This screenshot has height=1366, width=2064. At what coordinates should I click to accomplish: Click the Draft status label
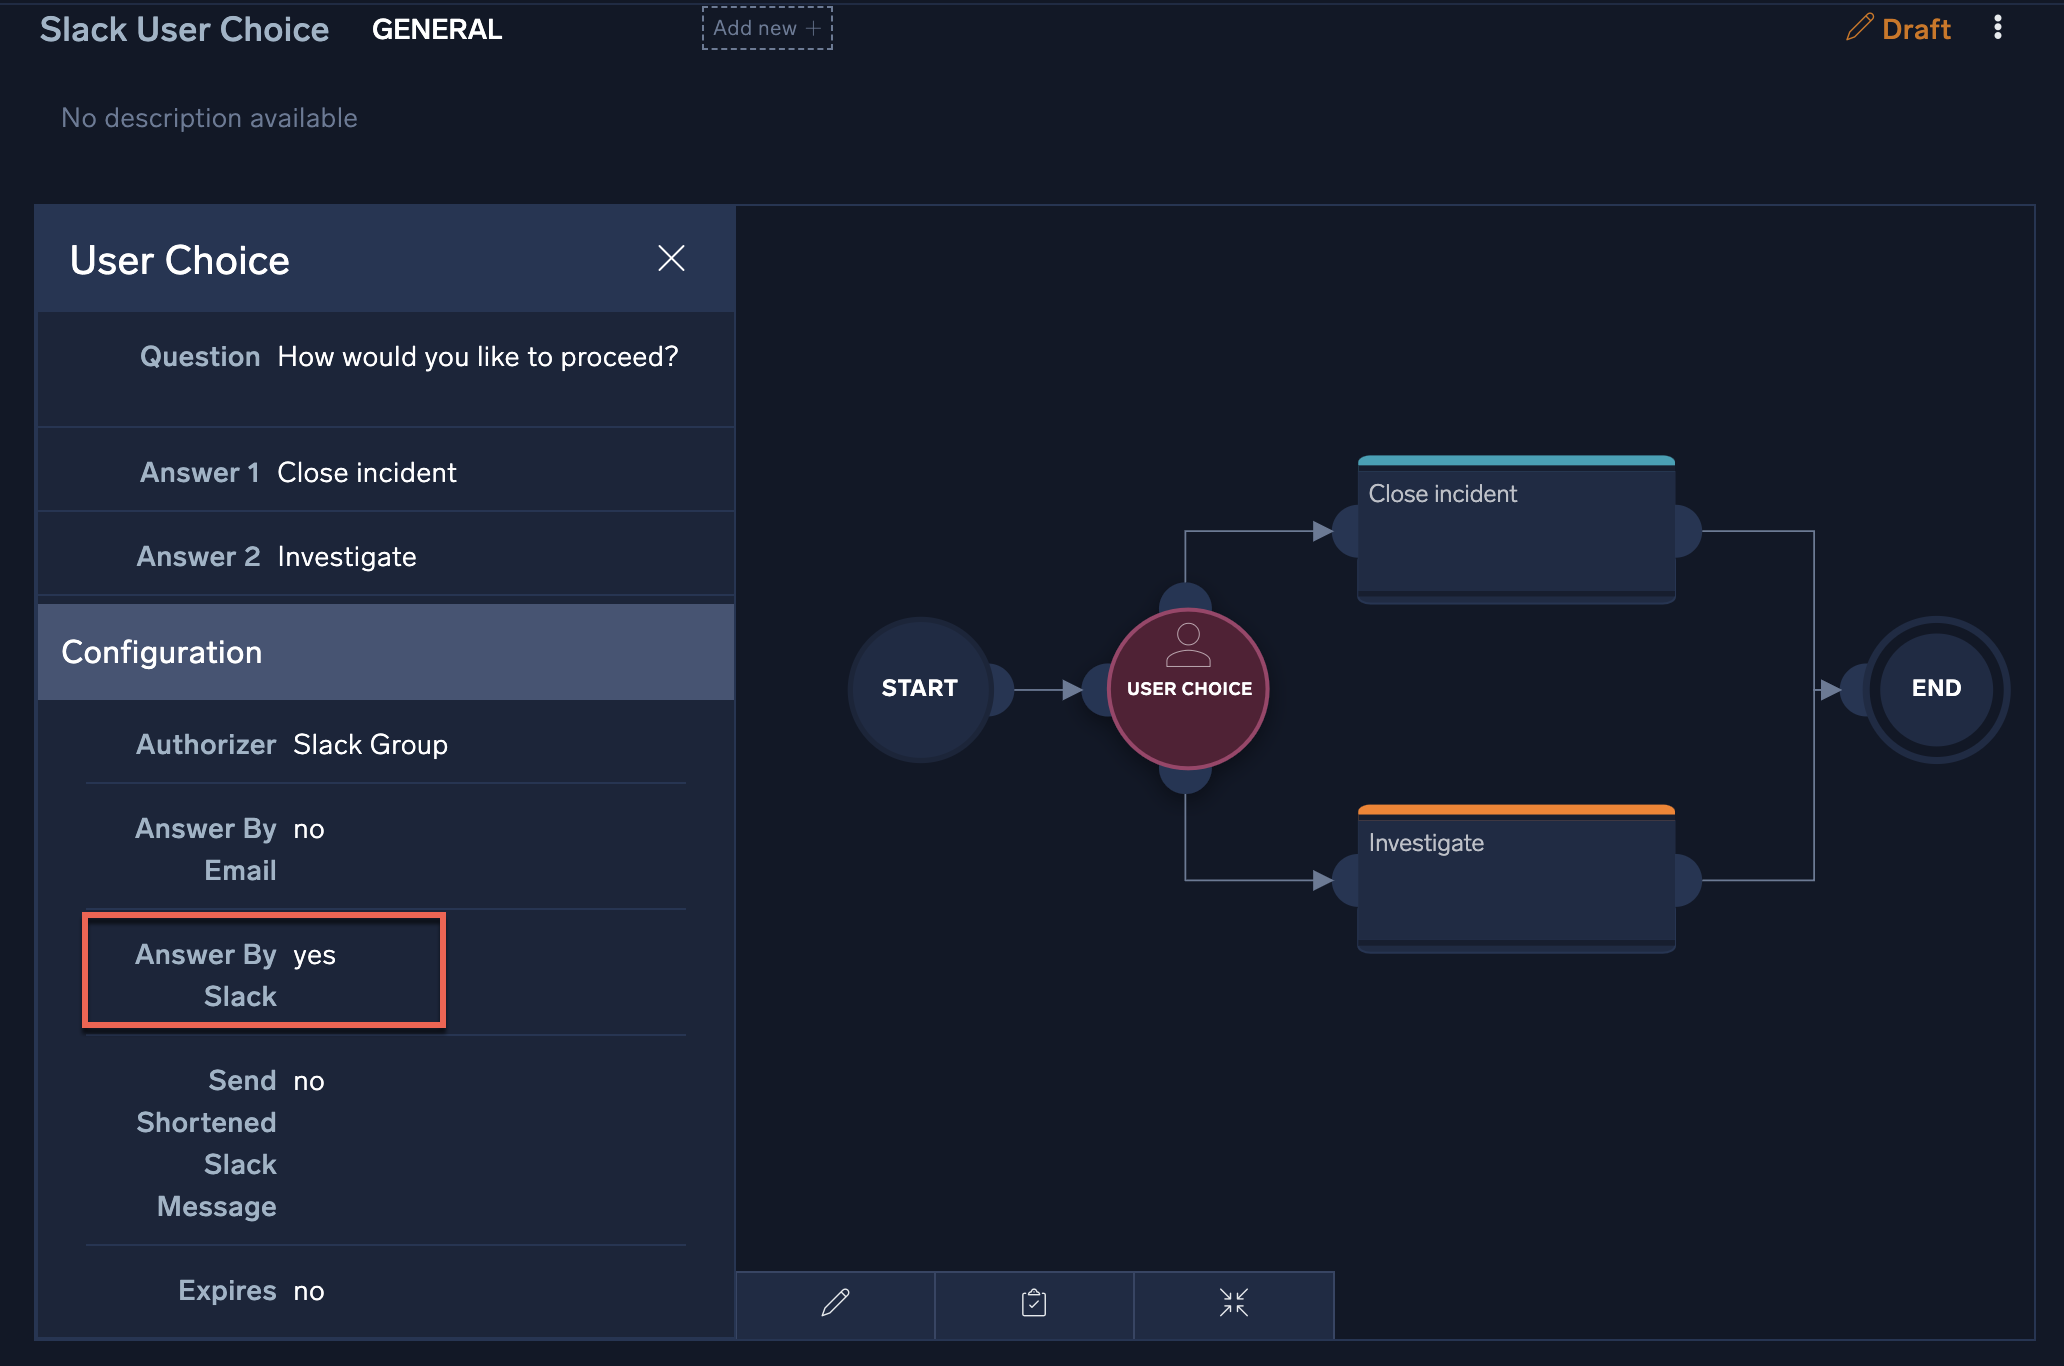pyautogui.click(x=1916, y=29)
